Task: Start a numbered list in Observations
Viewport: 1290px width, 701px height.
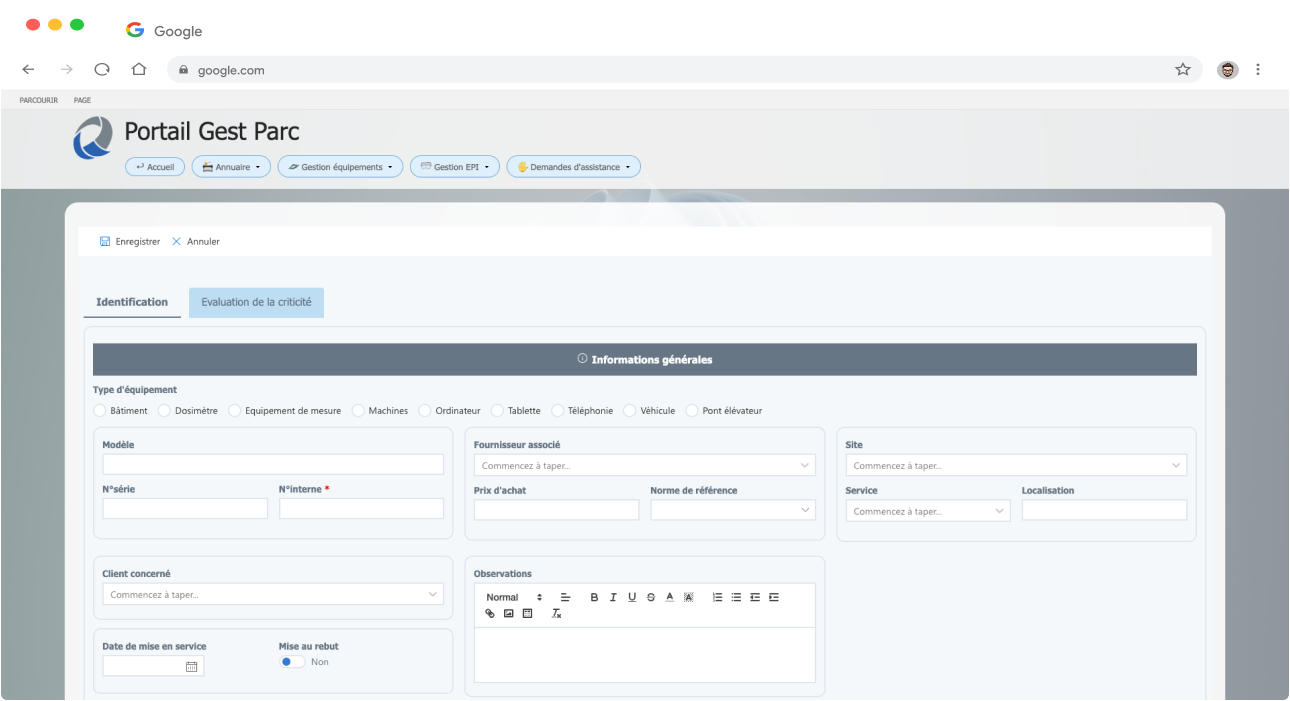Action: point(717,597)
